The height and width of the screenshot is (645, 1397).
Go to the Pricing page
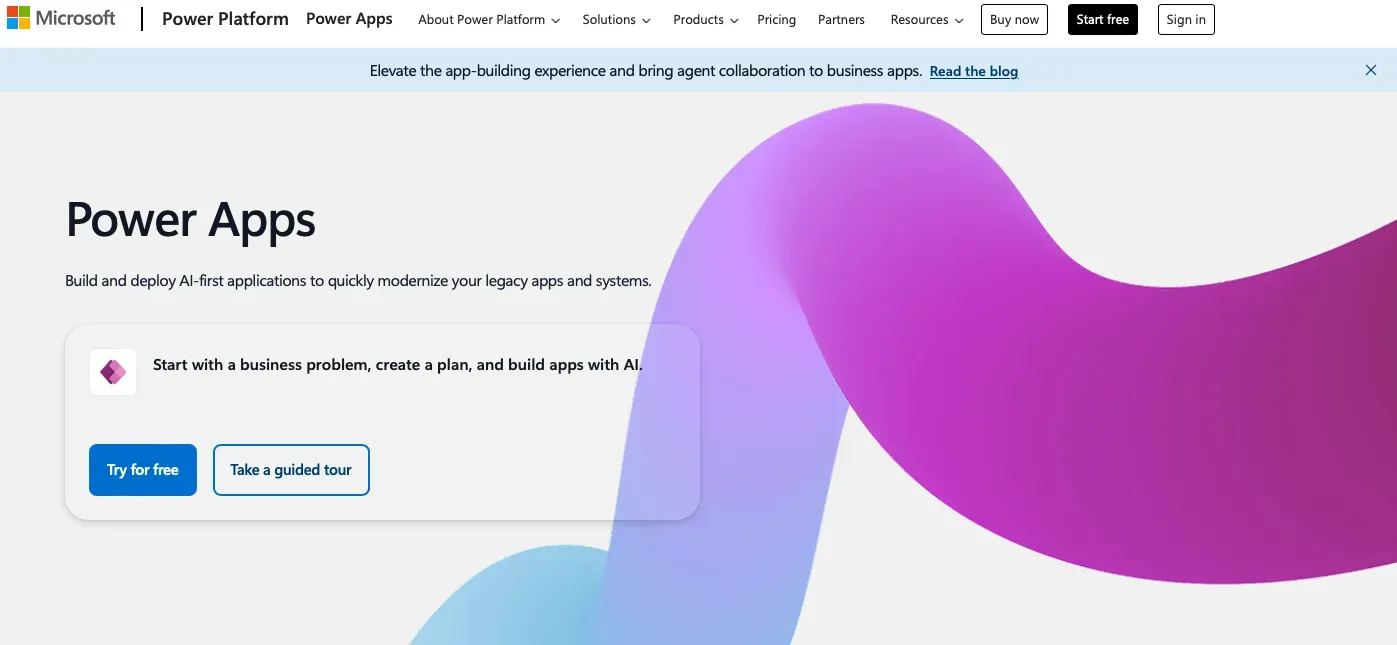click(x=776, y=20)
